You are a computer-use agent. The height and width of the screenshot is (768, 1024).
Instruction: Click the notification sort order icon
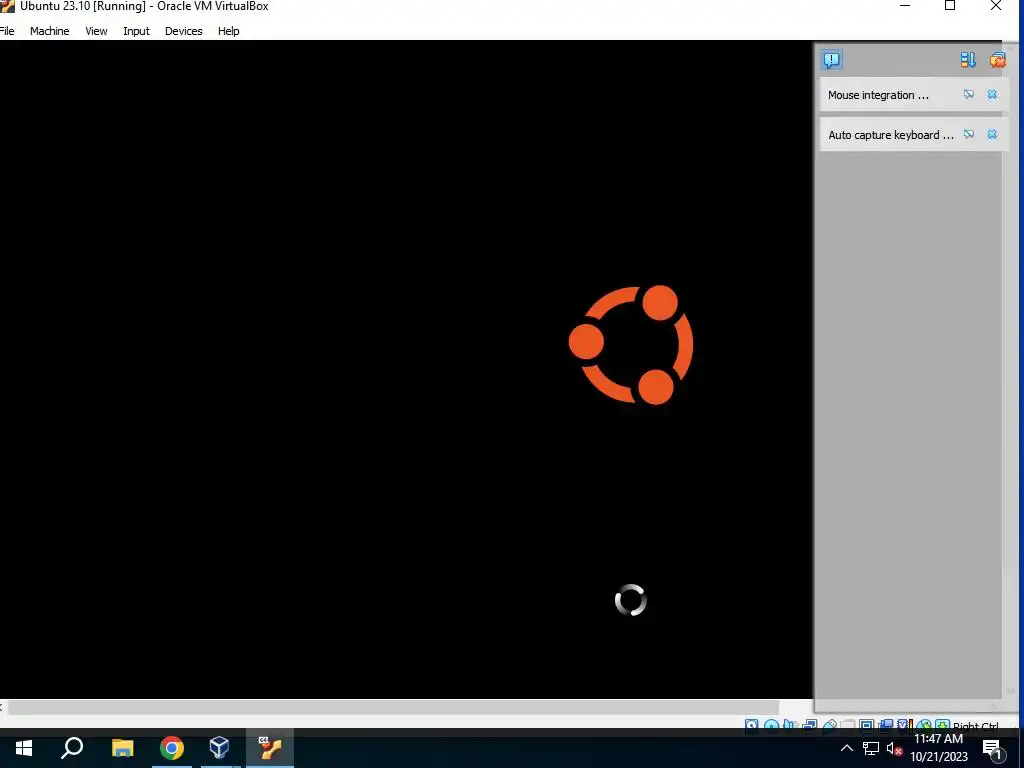pyautogui.click(x=968, y=60)
